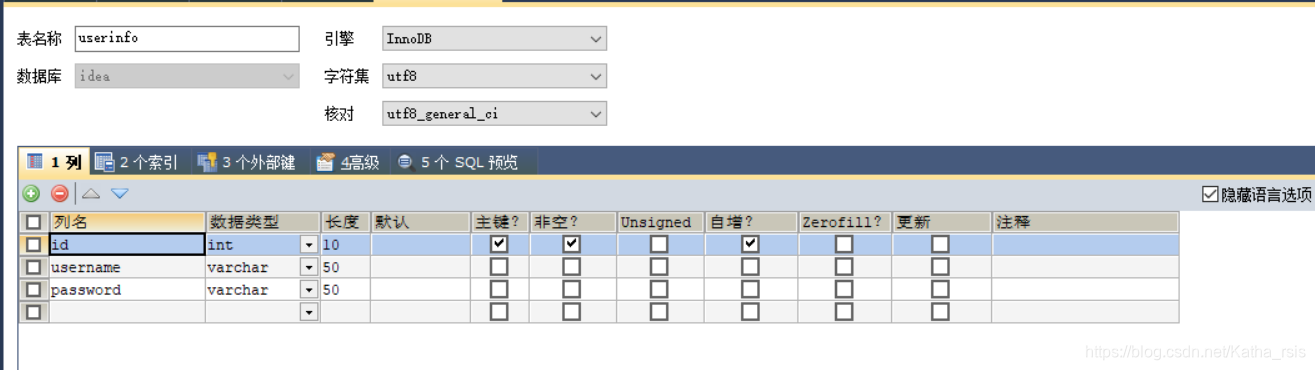Open the 4 高级 tab

coord(348,162)
